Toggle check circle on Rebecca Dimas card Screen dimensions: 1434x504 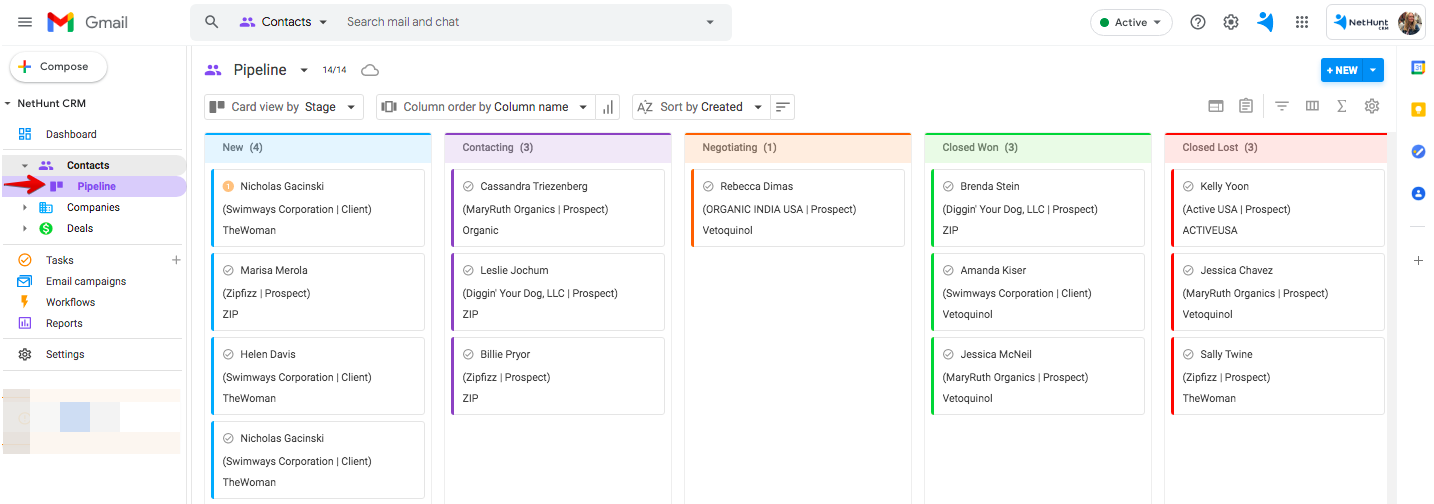(x=708, y=186)
